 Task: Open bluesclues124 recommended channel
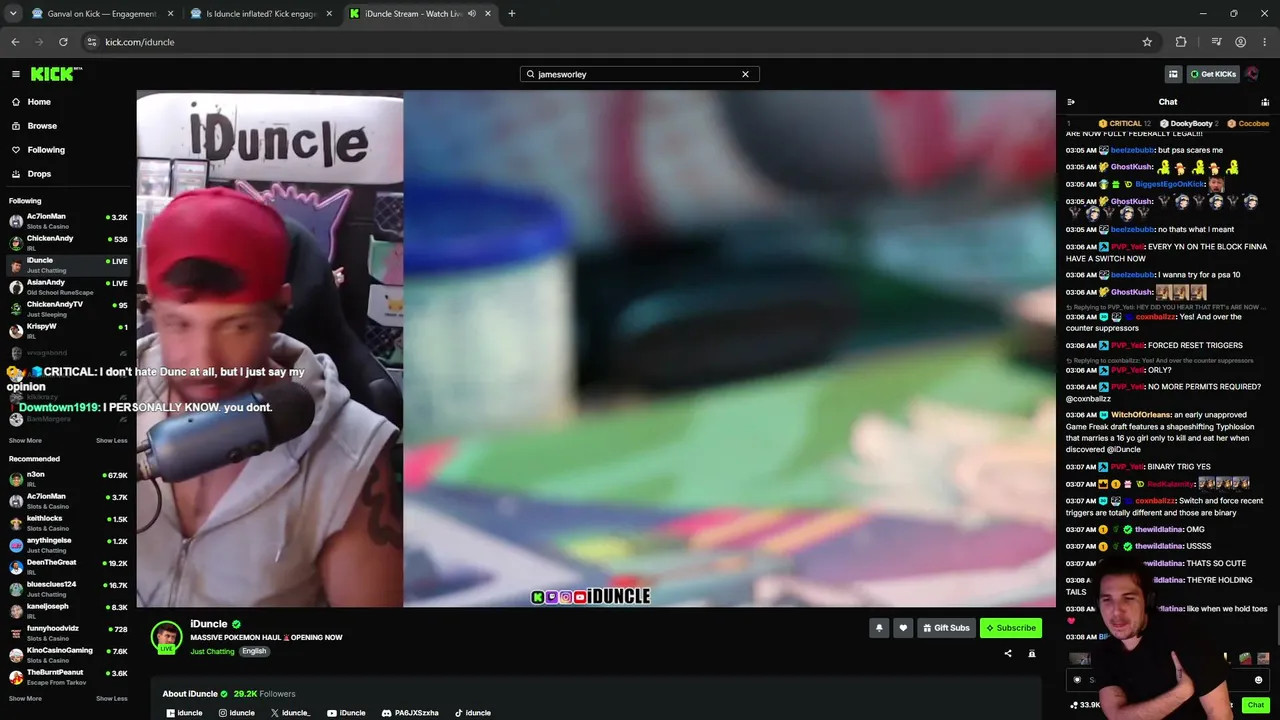[68, 589]
